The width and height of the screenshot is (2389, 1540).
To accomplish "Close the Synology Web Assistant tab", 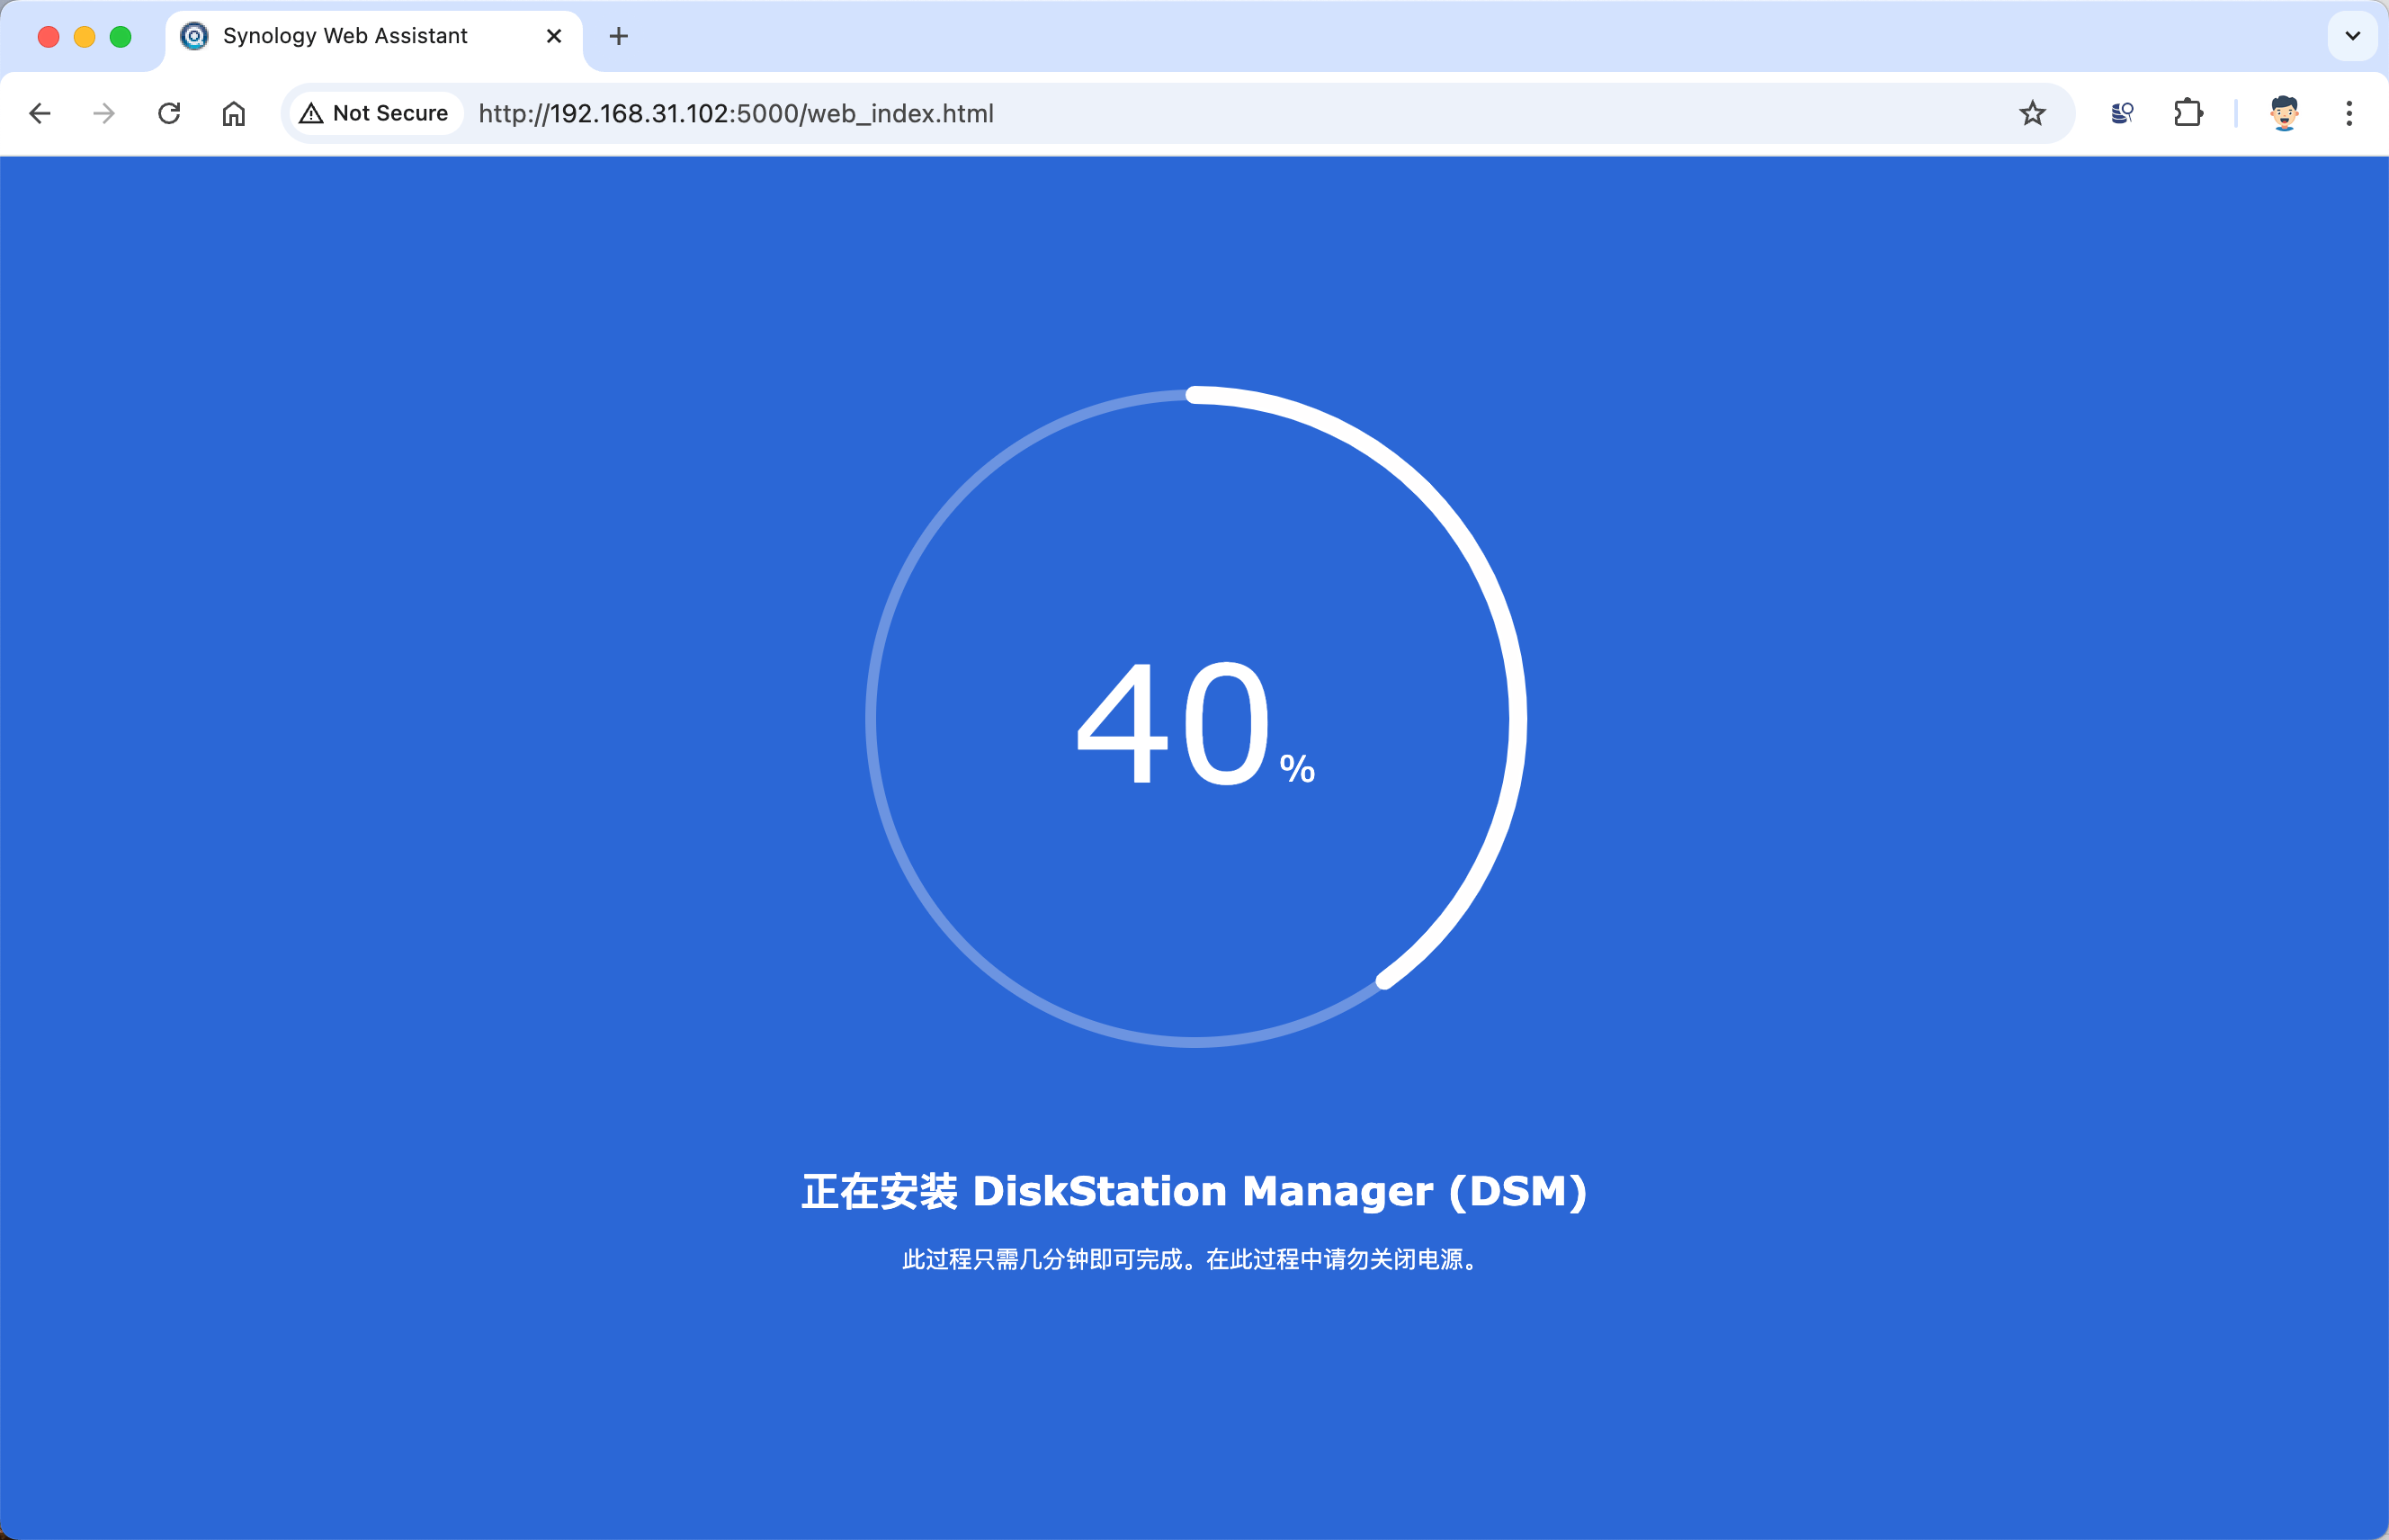I will pos(554,36).
